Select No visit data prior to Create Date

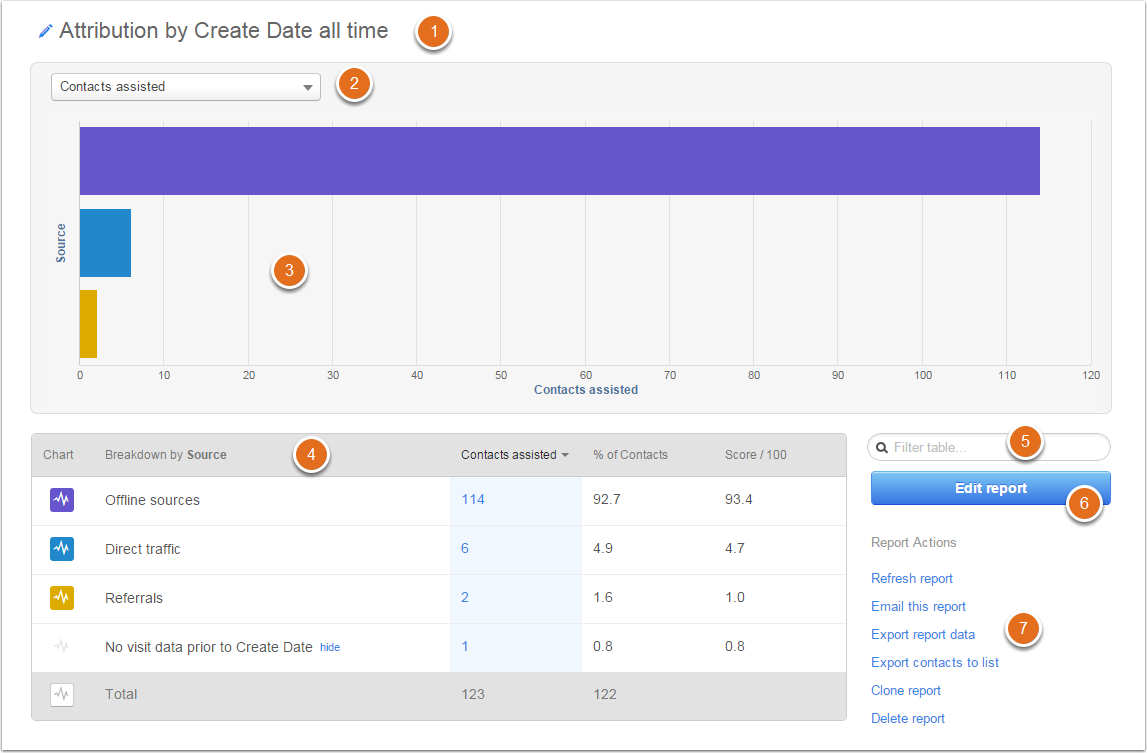208,647
